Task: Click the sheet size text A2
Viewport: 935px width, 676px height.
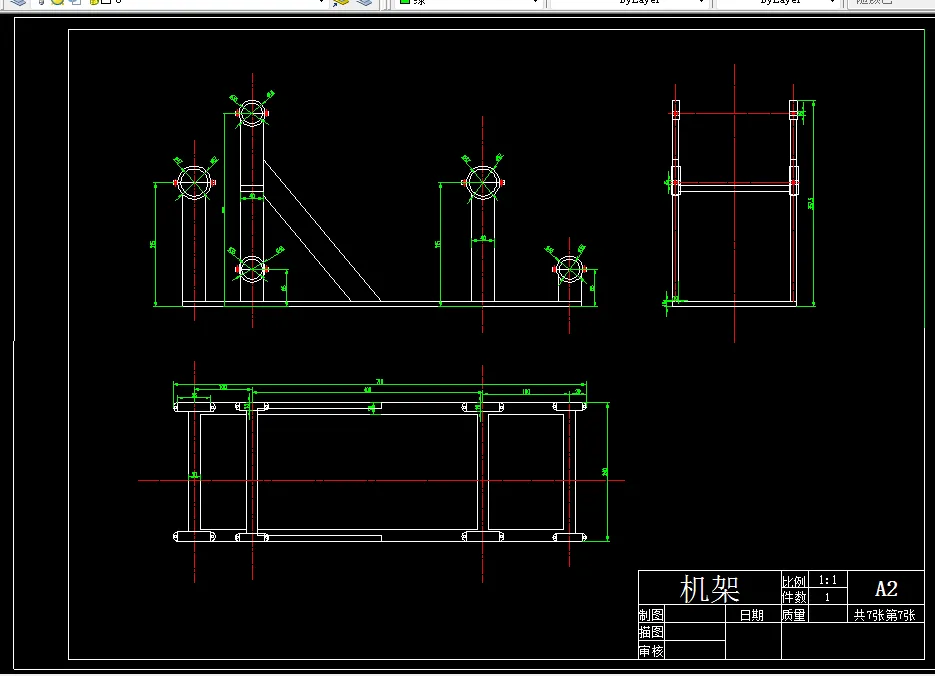Action: tap(886, 589)
